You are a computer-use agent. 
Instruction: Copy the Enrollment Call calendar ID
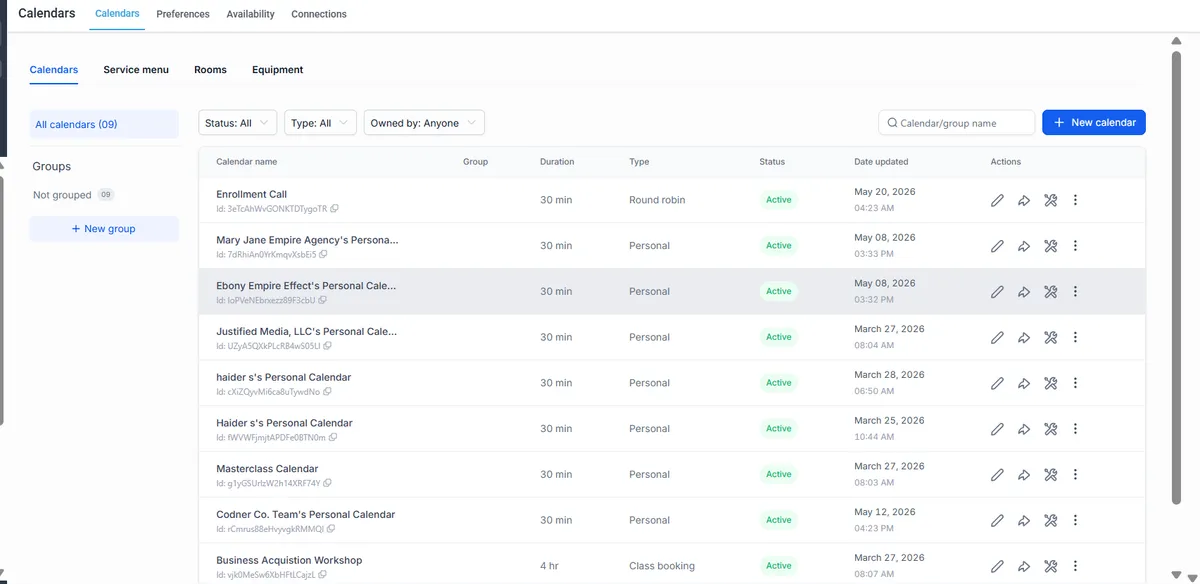pyautogui.click(x=335, y=209)
